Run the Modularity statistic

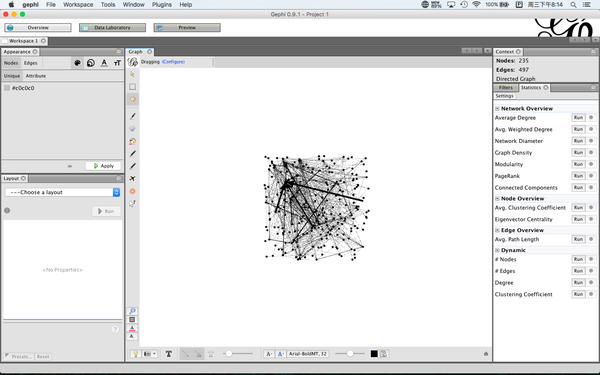point(578,164)
